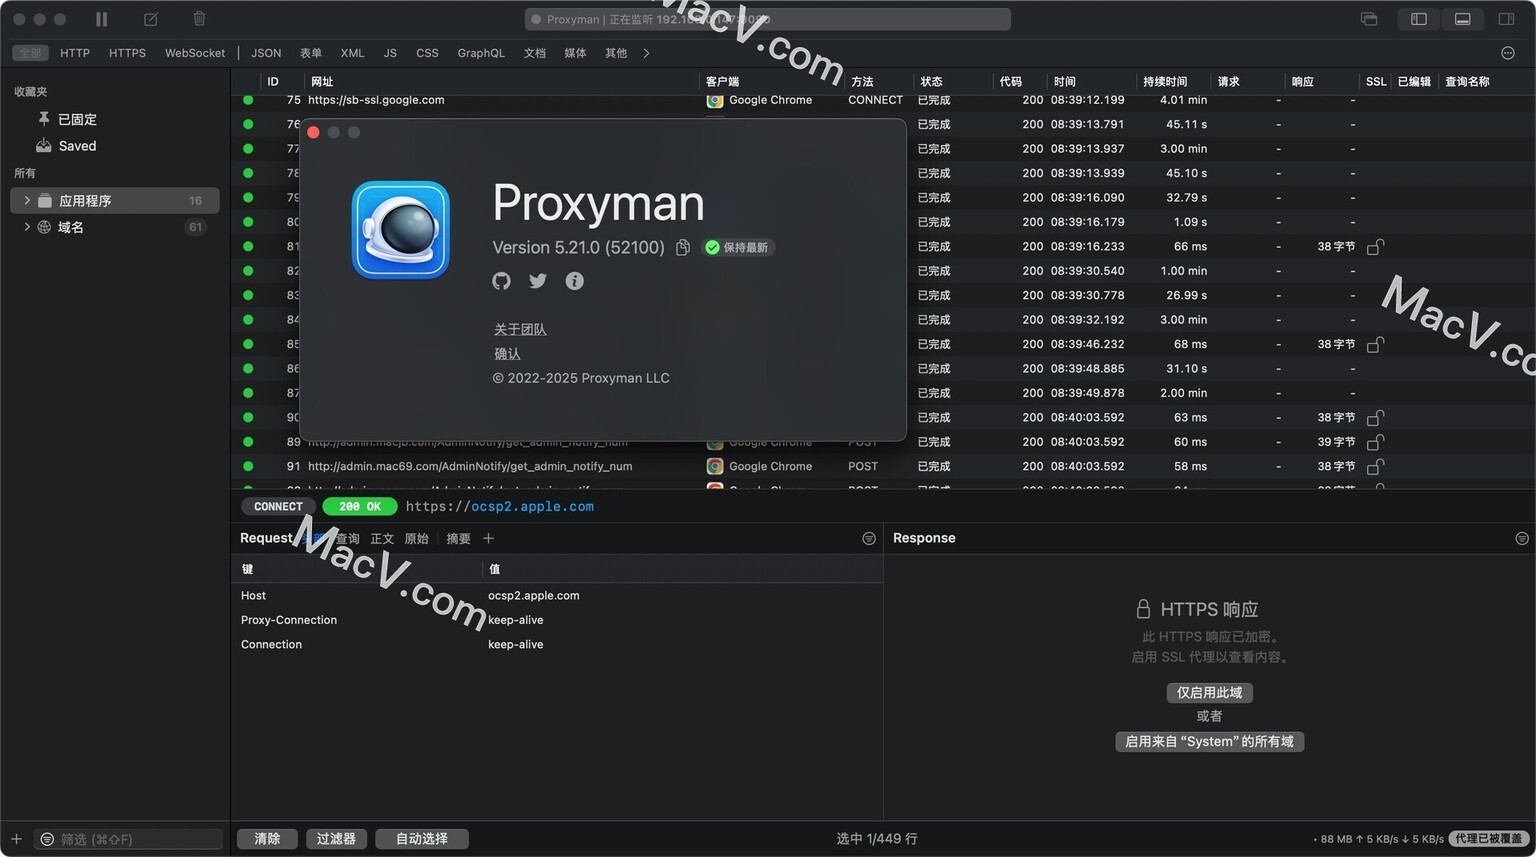Clear session with the trash icon
This screenshot has height=857, width=1536.
(x=199, y=19)
